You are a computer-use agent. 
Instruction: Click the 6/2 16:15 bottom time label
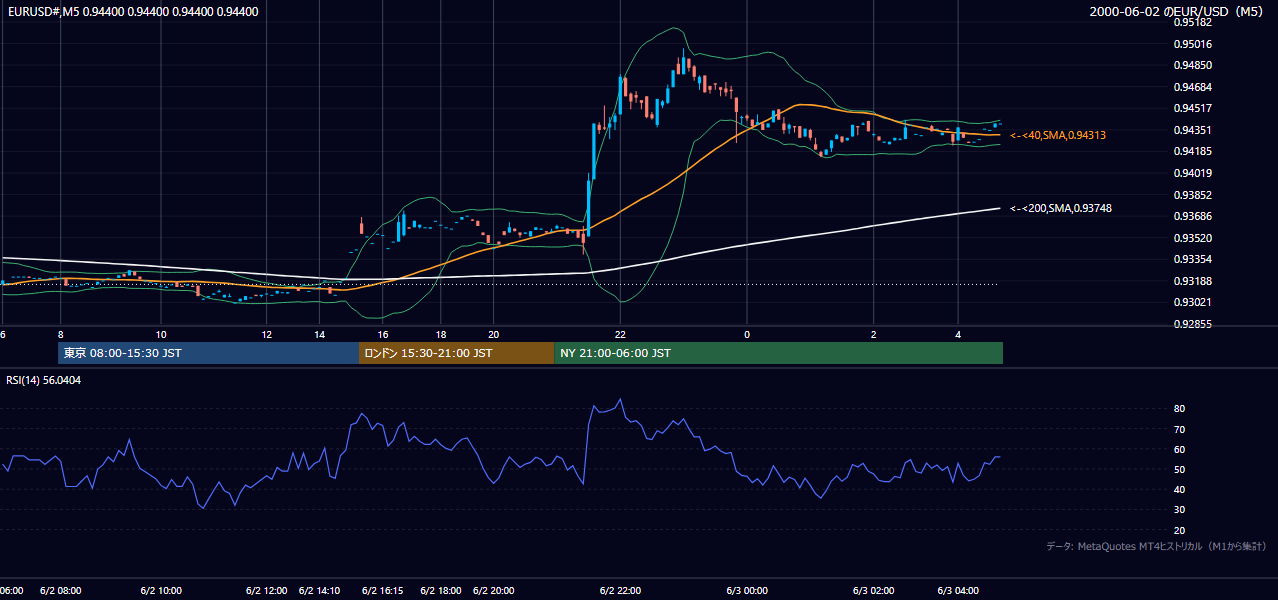tap(382, 591)
